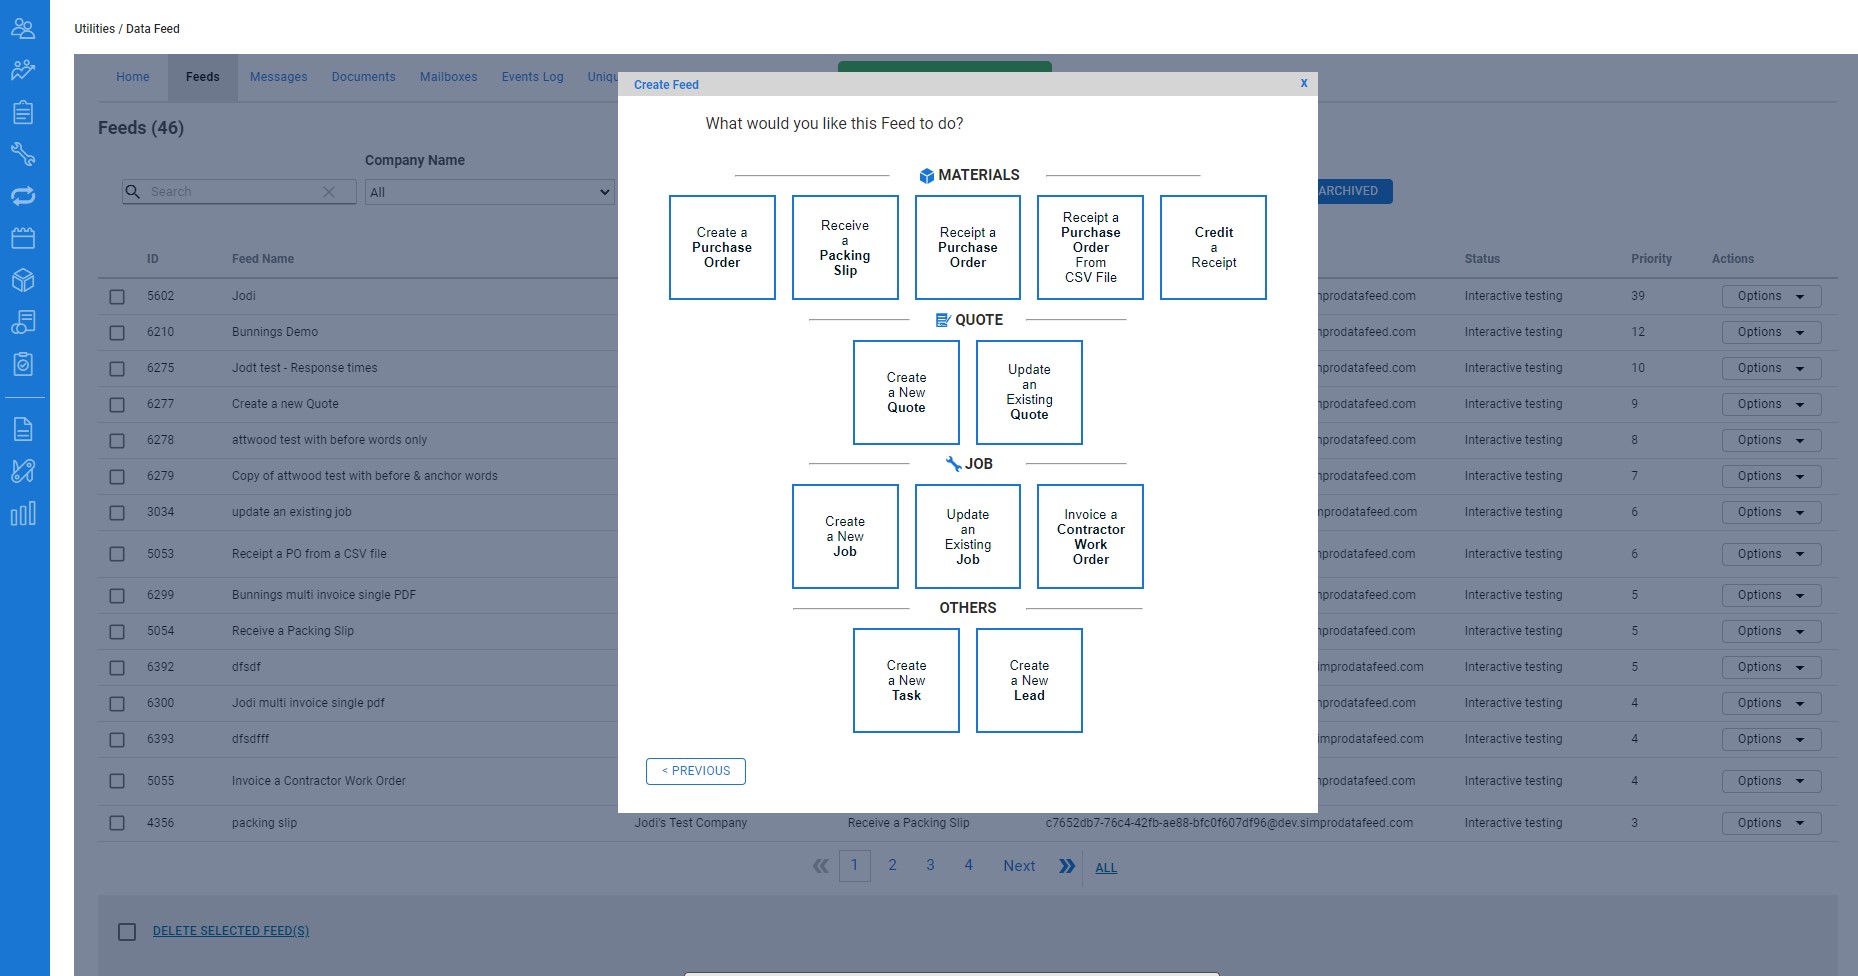Click the Previous button in dialog
This screenshot has width=1858, height=976.
point(696,771)
